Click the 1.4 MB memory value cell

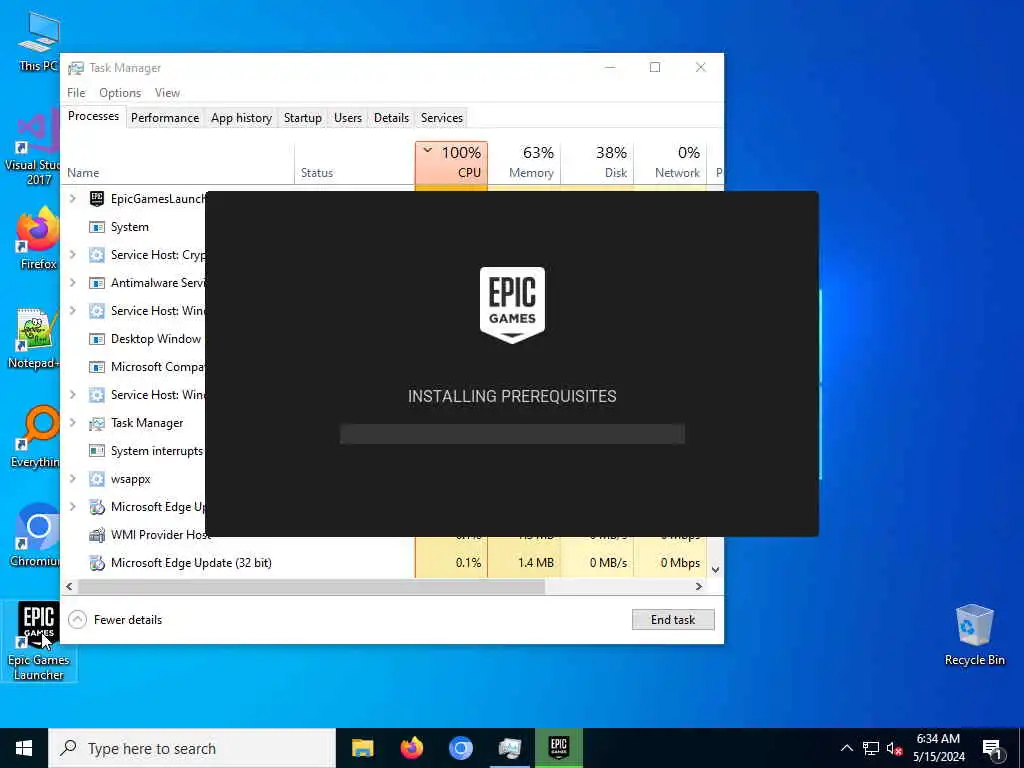click(524, 563)
